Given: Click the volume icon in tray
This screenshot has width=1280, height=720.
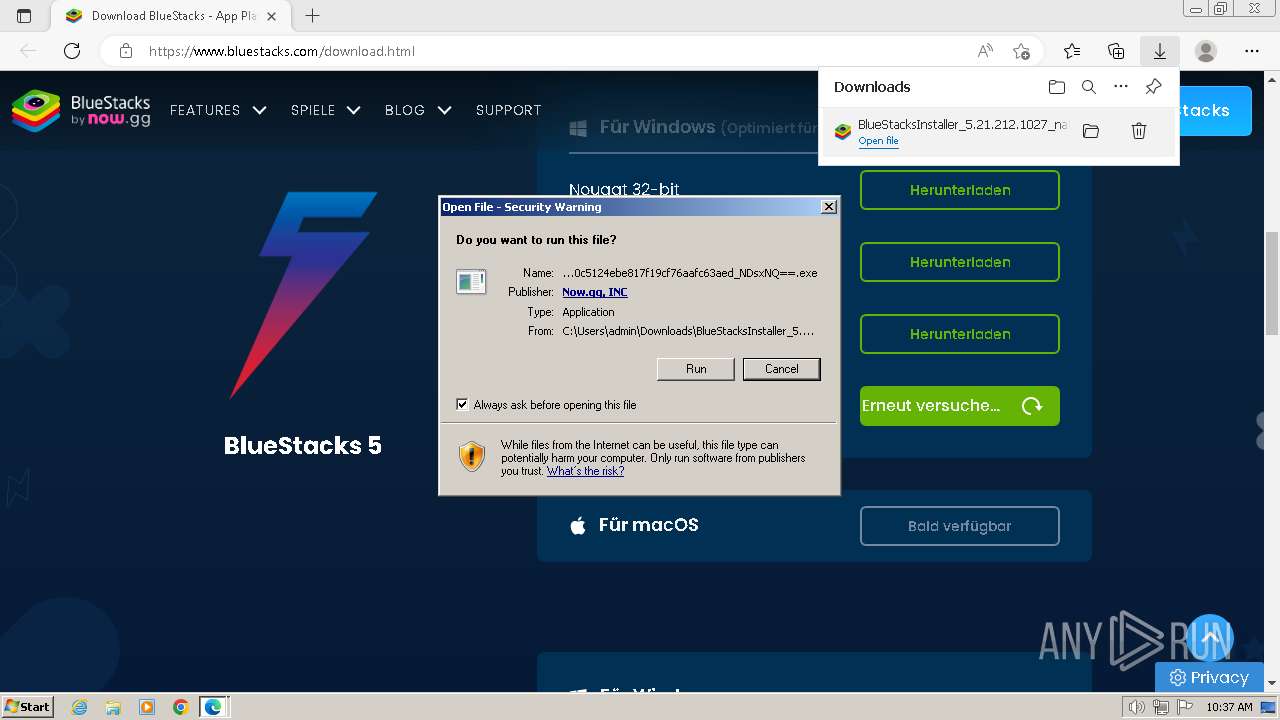Looking at the screenshot, I should pyautogui.click(x=1137, y=707).
